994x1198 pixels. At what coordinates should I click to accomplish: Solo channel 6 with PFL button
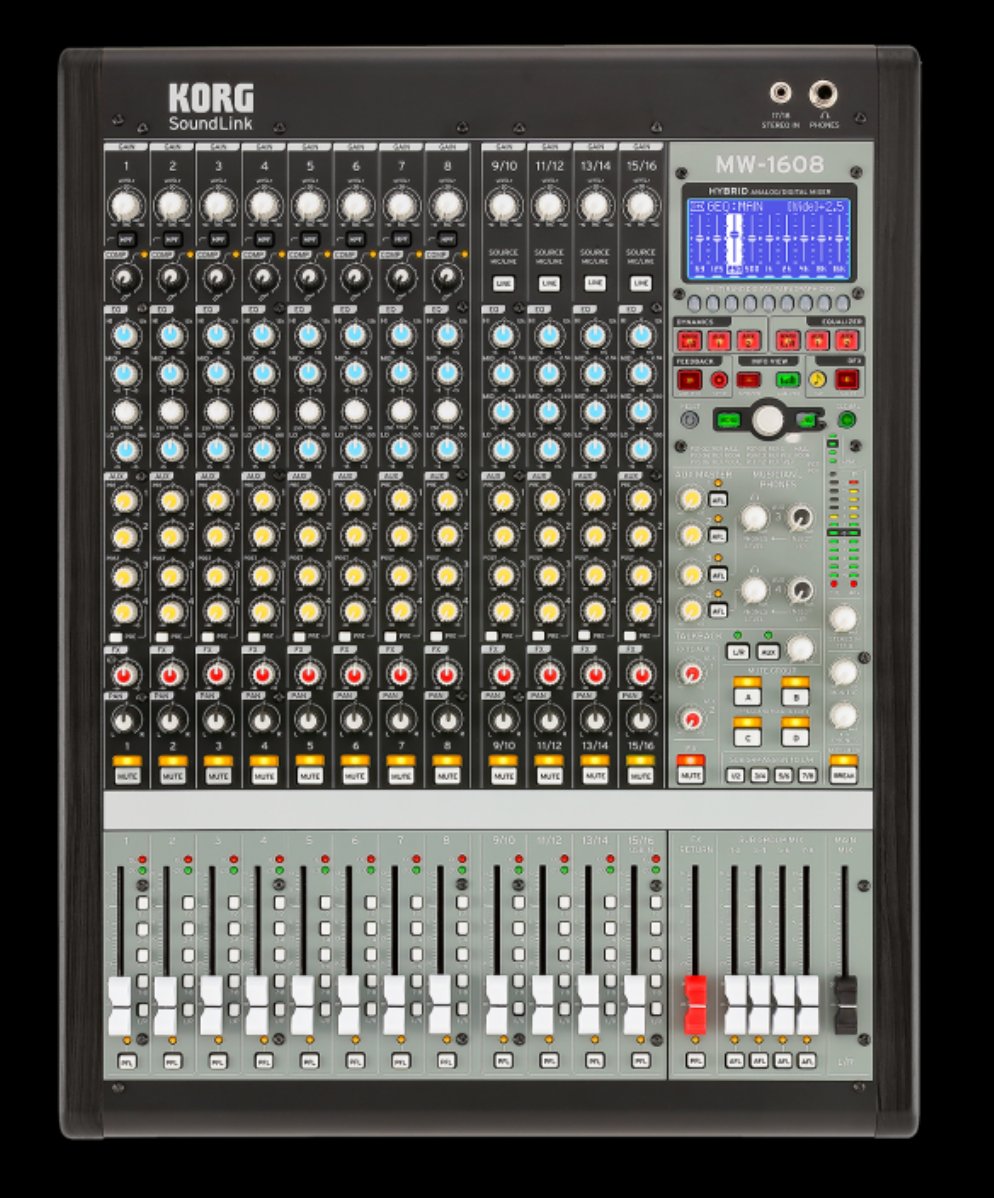355,1061
